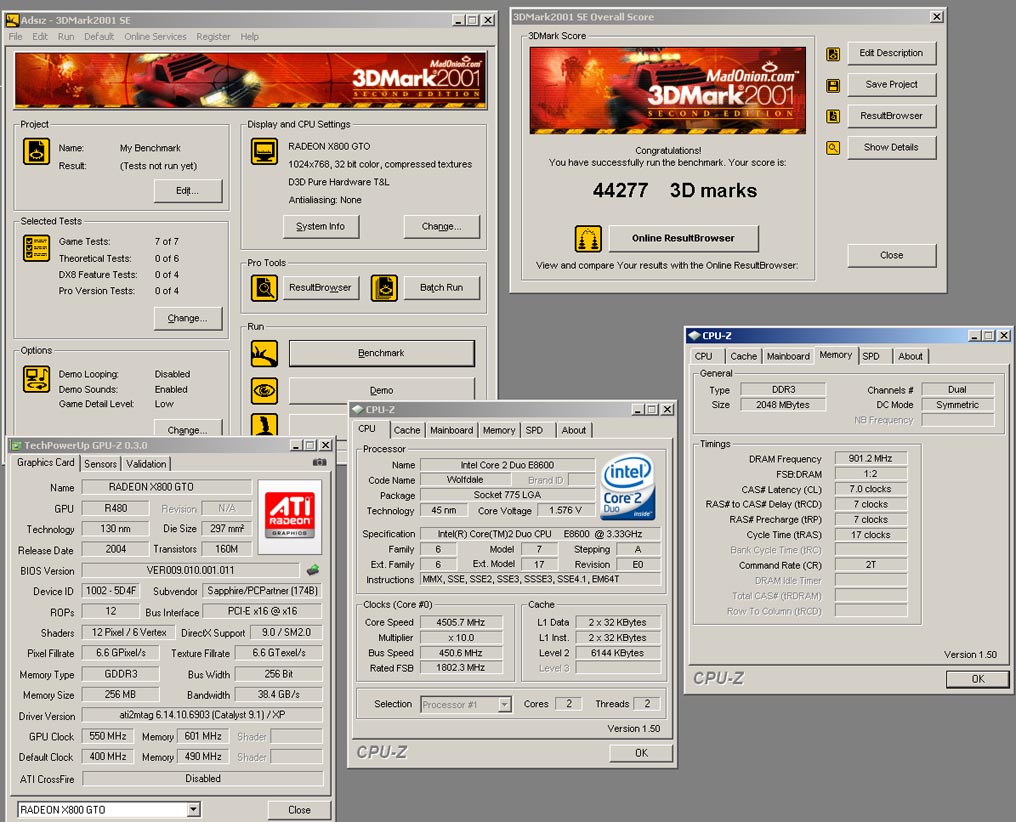Click the 3DMark2001 banner in main window
The image size is (1016, 822).
click(251, 80)
